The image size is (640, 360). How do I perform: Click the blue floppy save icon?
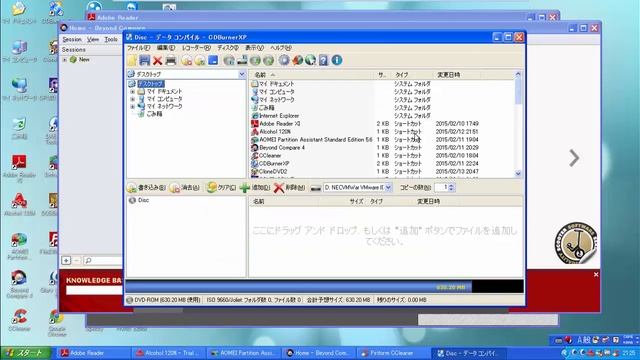pos(144,60)
